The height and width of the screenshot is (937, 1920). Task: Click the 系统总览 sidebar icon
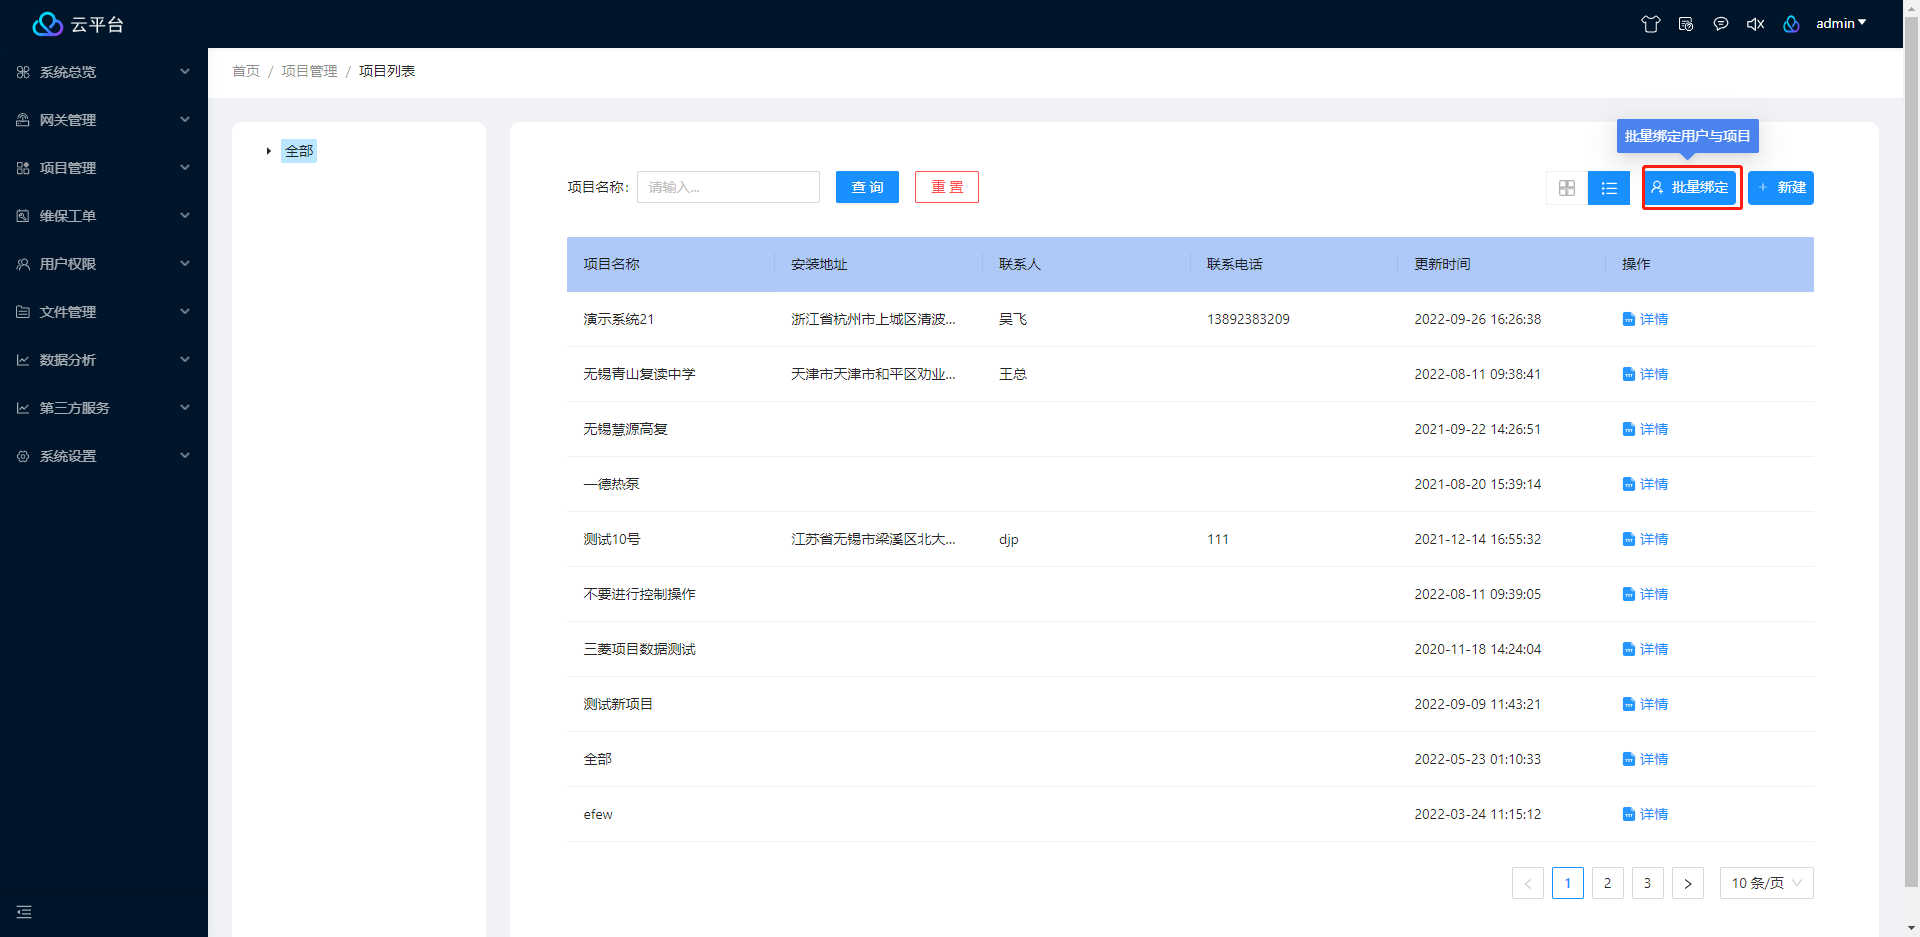(x=23, y=72)
